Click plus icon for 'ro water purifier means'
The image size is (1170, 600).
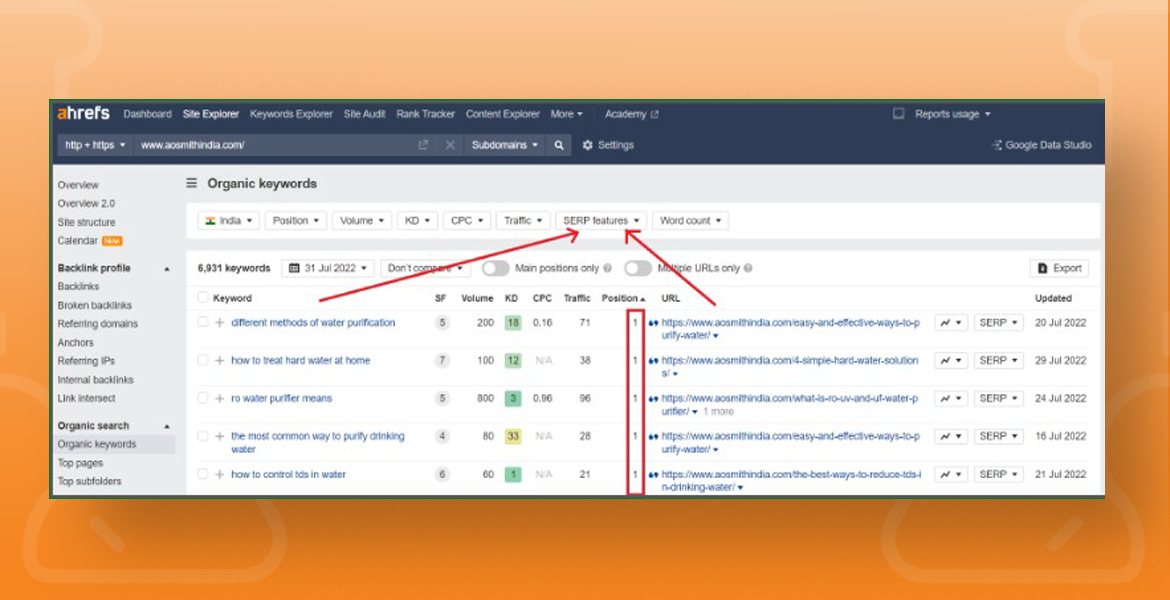click(x=219, y=399)
